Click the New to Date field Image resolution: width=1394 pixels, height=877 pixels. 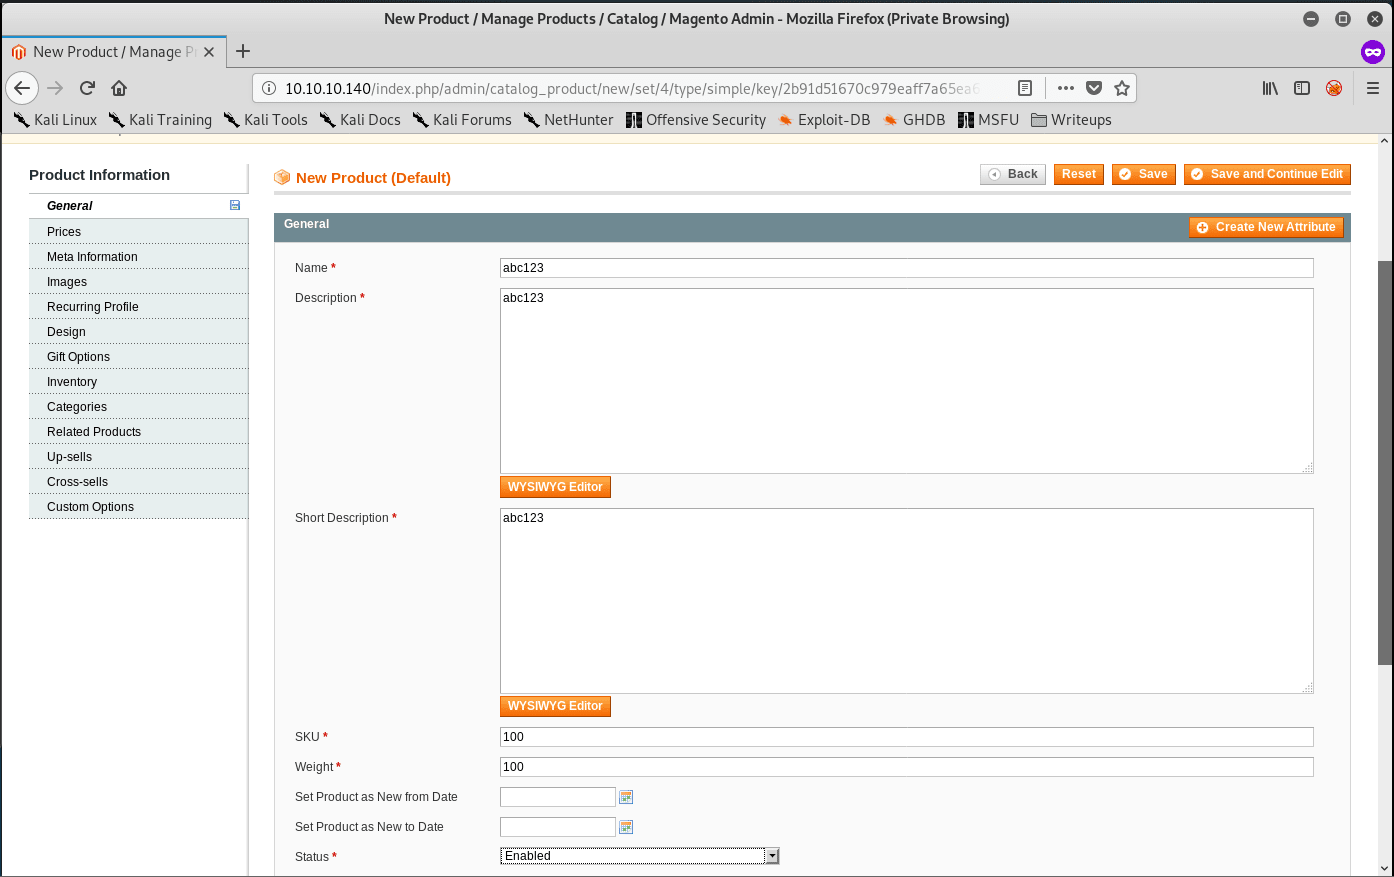[557, 827]
